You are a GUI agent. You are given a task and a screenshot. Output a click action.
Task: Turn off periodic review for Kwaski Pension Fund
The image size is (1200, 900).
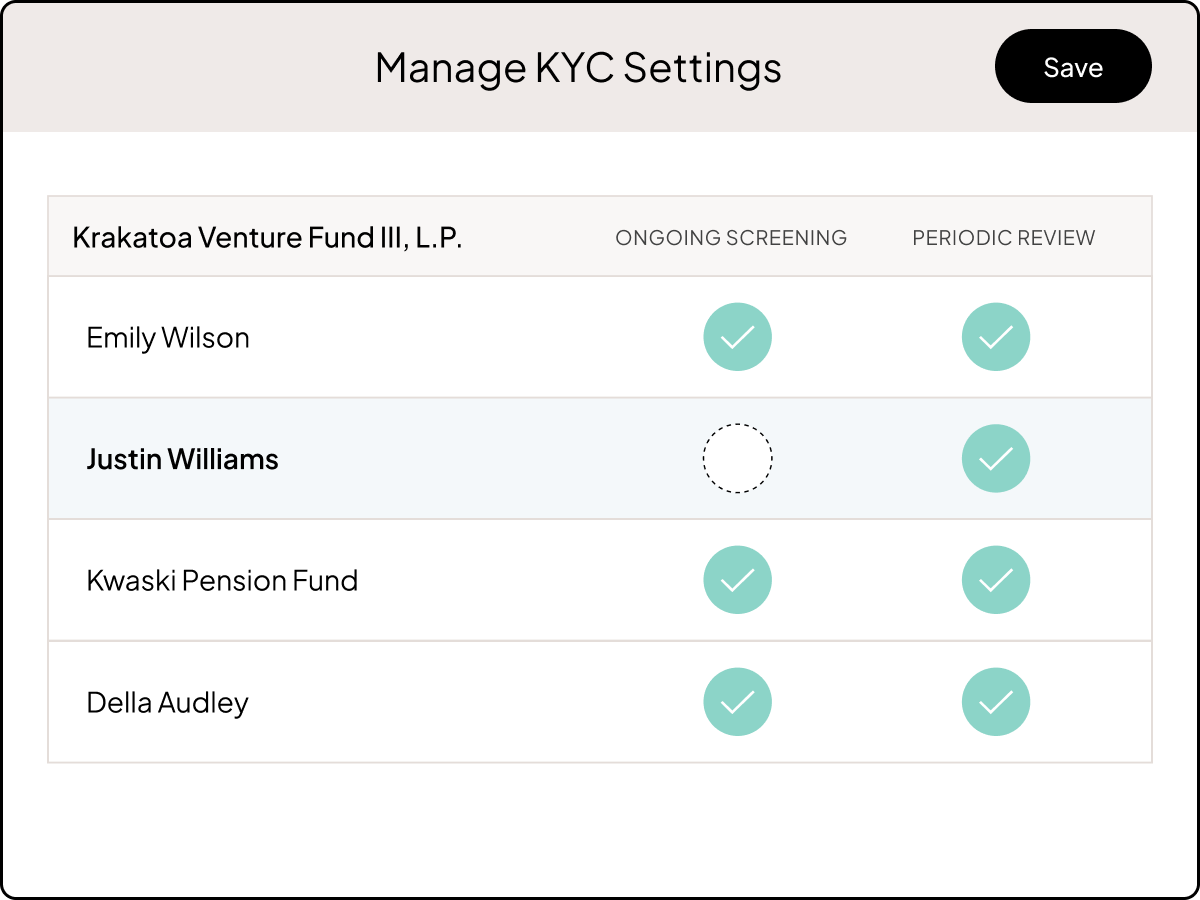(x=996, y=580)
